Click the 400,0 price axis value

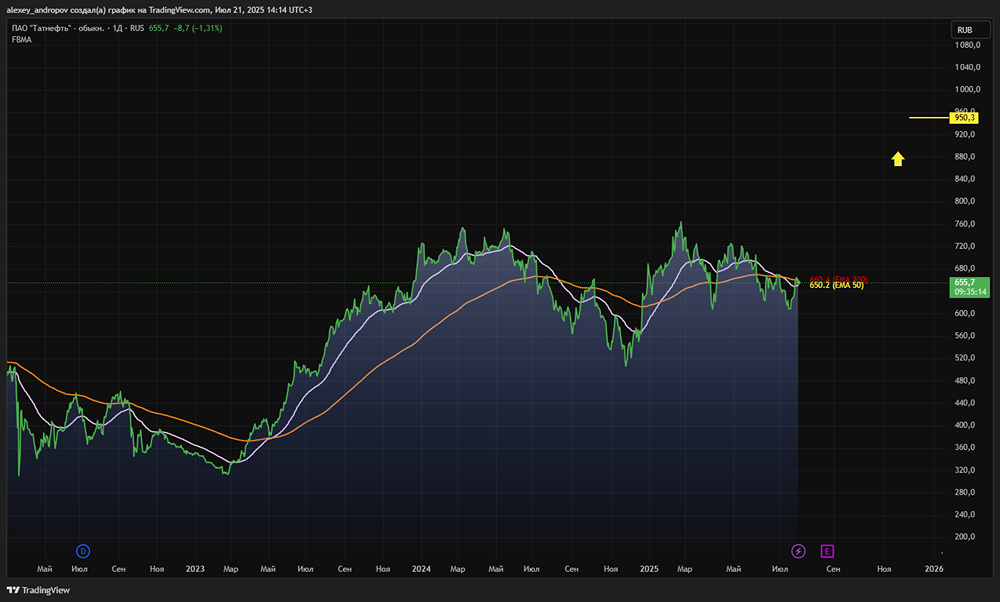tap(965, 425)
